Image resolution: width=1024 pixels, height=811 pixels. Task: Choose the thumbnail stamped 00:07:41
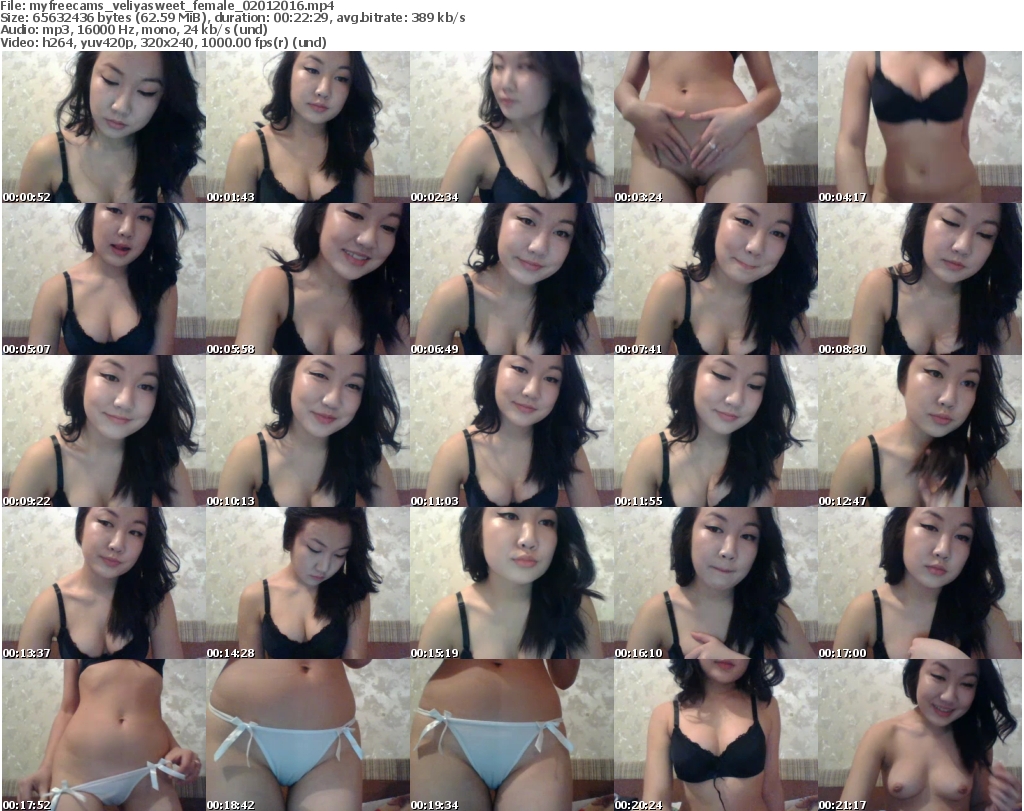(716, 279)
